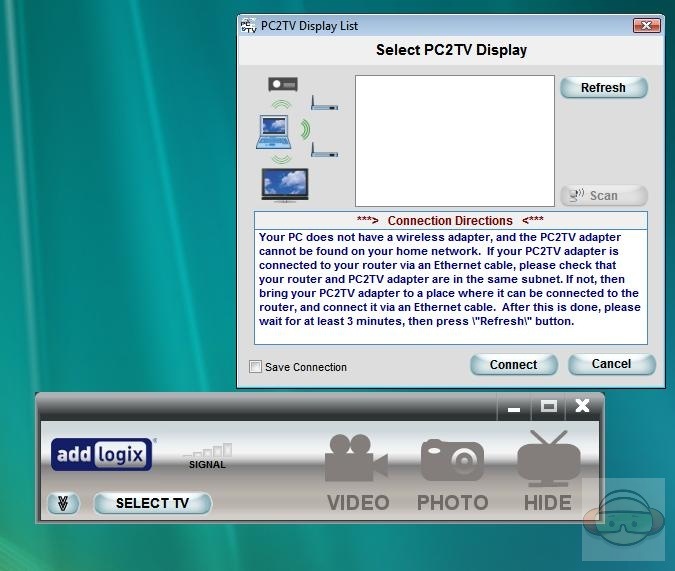675x571 pixels.
Task: Enable the Save Connection checkbox
Action: coord(256,367)
